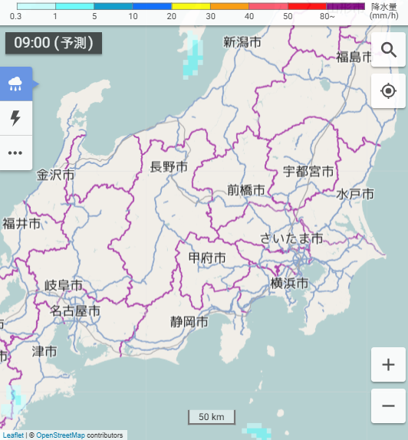Zoom in with the plus button

(388, 364)
